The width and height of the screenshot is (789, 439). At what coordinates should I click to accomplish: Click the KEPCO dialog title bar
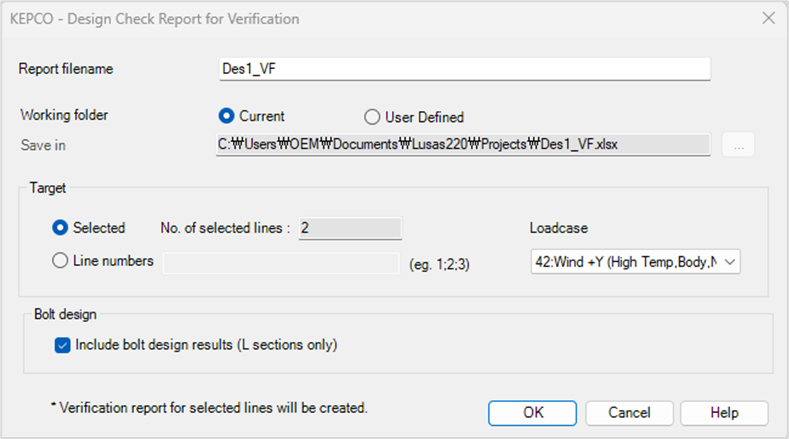click(x=300, y=18)
